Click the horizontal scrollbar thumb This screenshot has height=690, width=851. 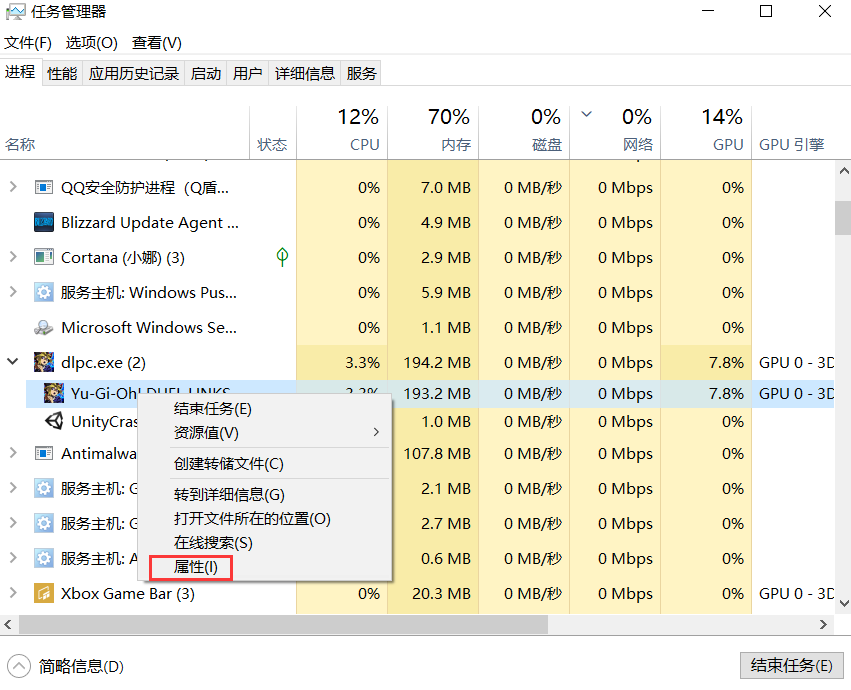coord(283,624)
